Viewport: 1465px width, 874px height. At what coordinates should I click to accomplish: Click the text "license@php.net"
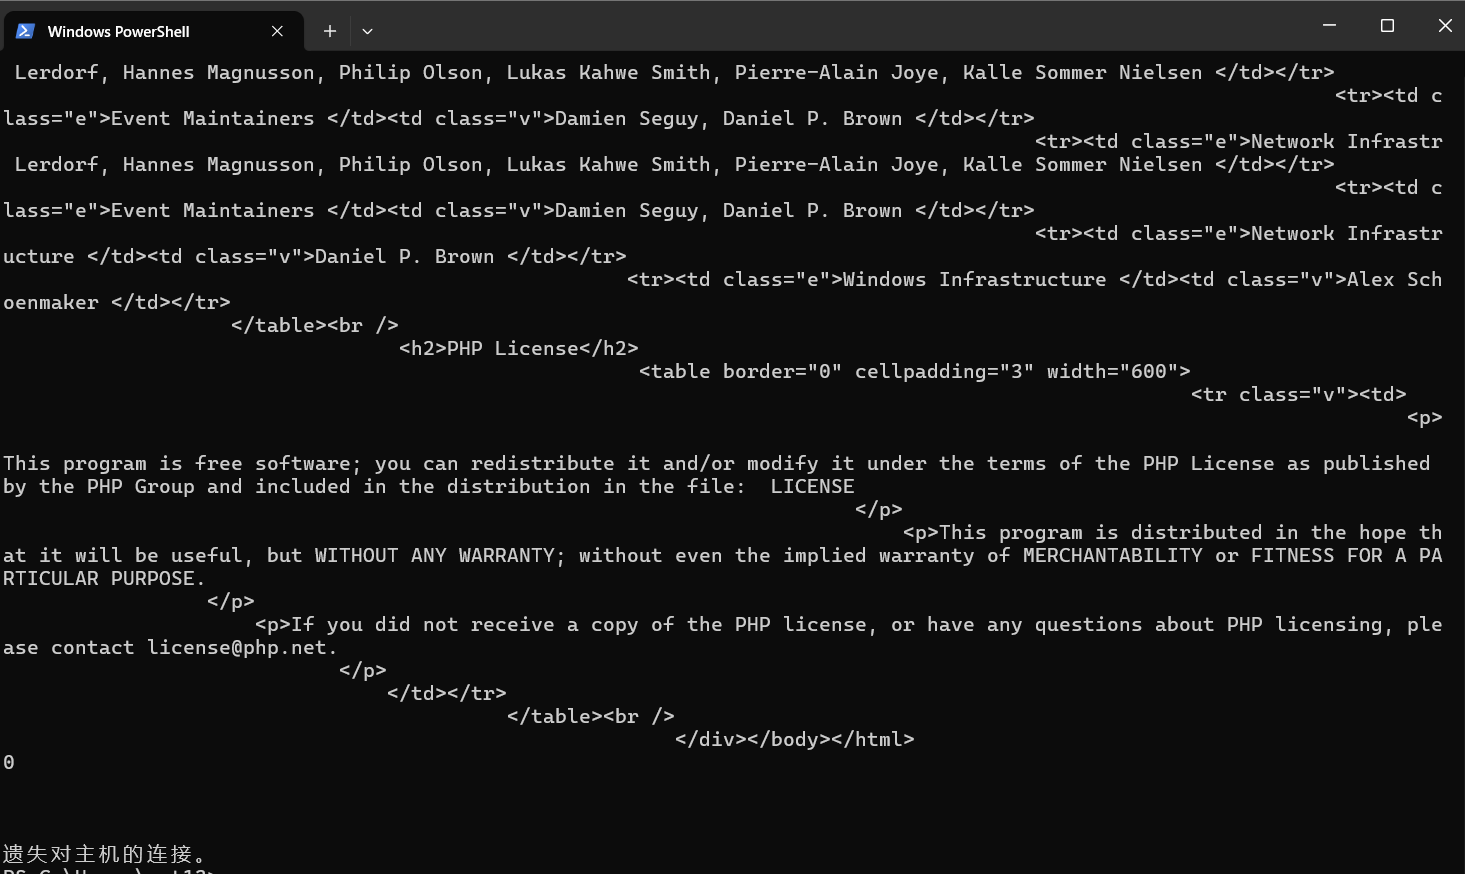237,647
